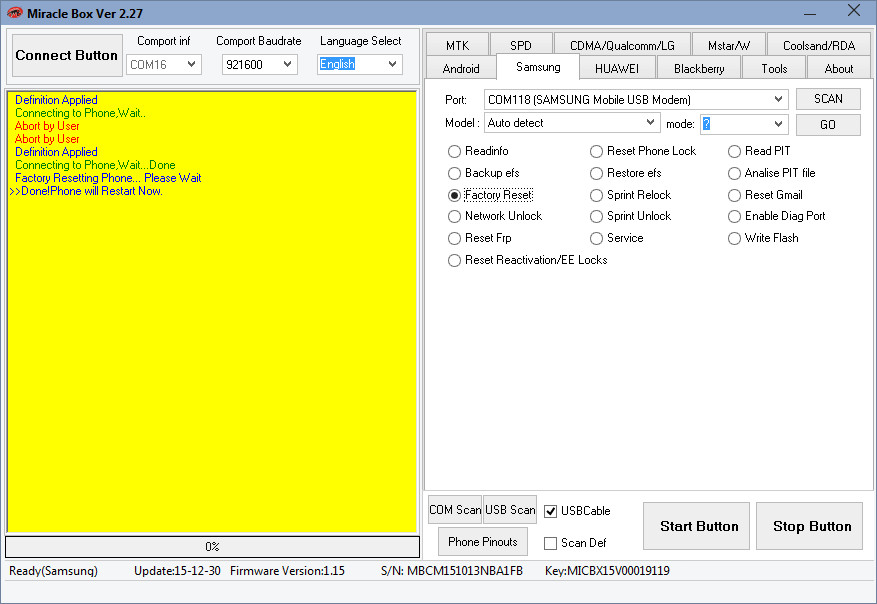The image size is (877, 604).
Task: Choose the Network Unlock option
Action: (456, 216)
